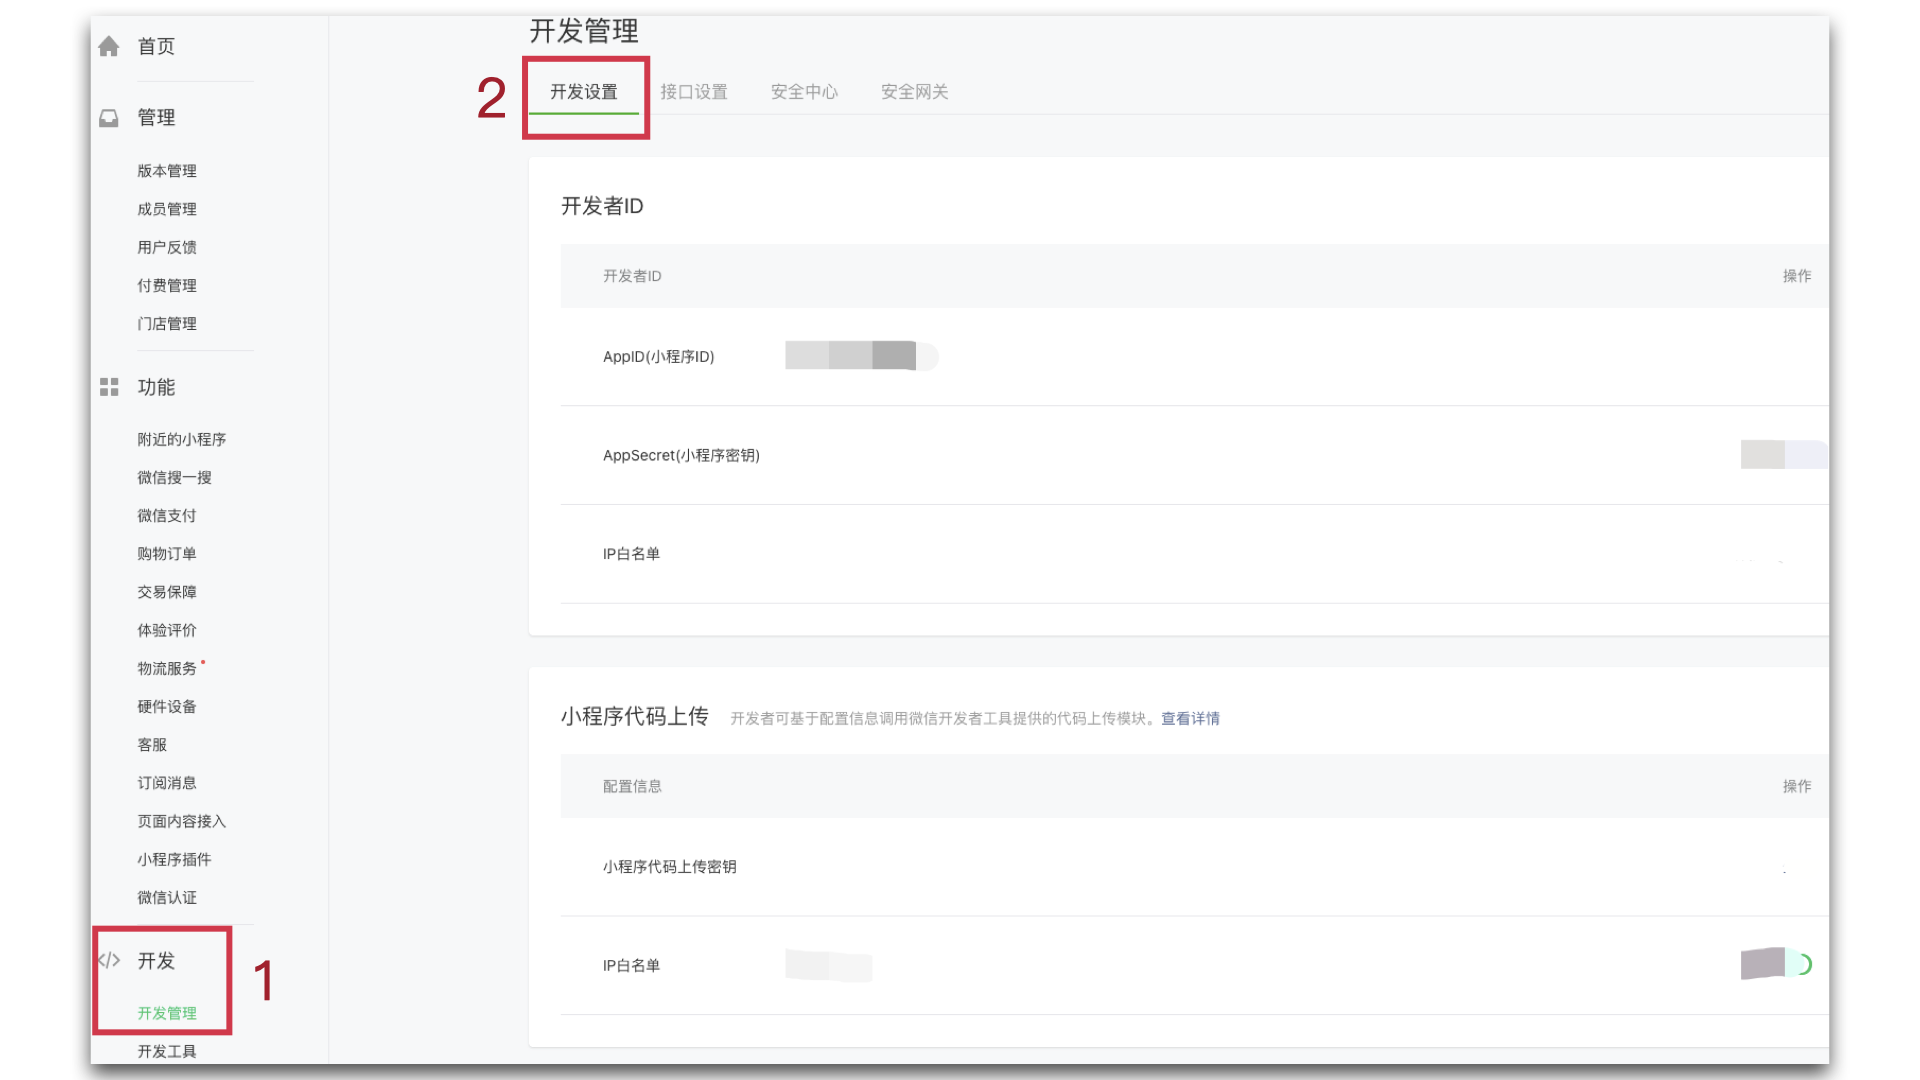This screenshot has width=1920, height=1080.
Task: Select the 安全网关 tab
Action: click(x=914, y=92)
